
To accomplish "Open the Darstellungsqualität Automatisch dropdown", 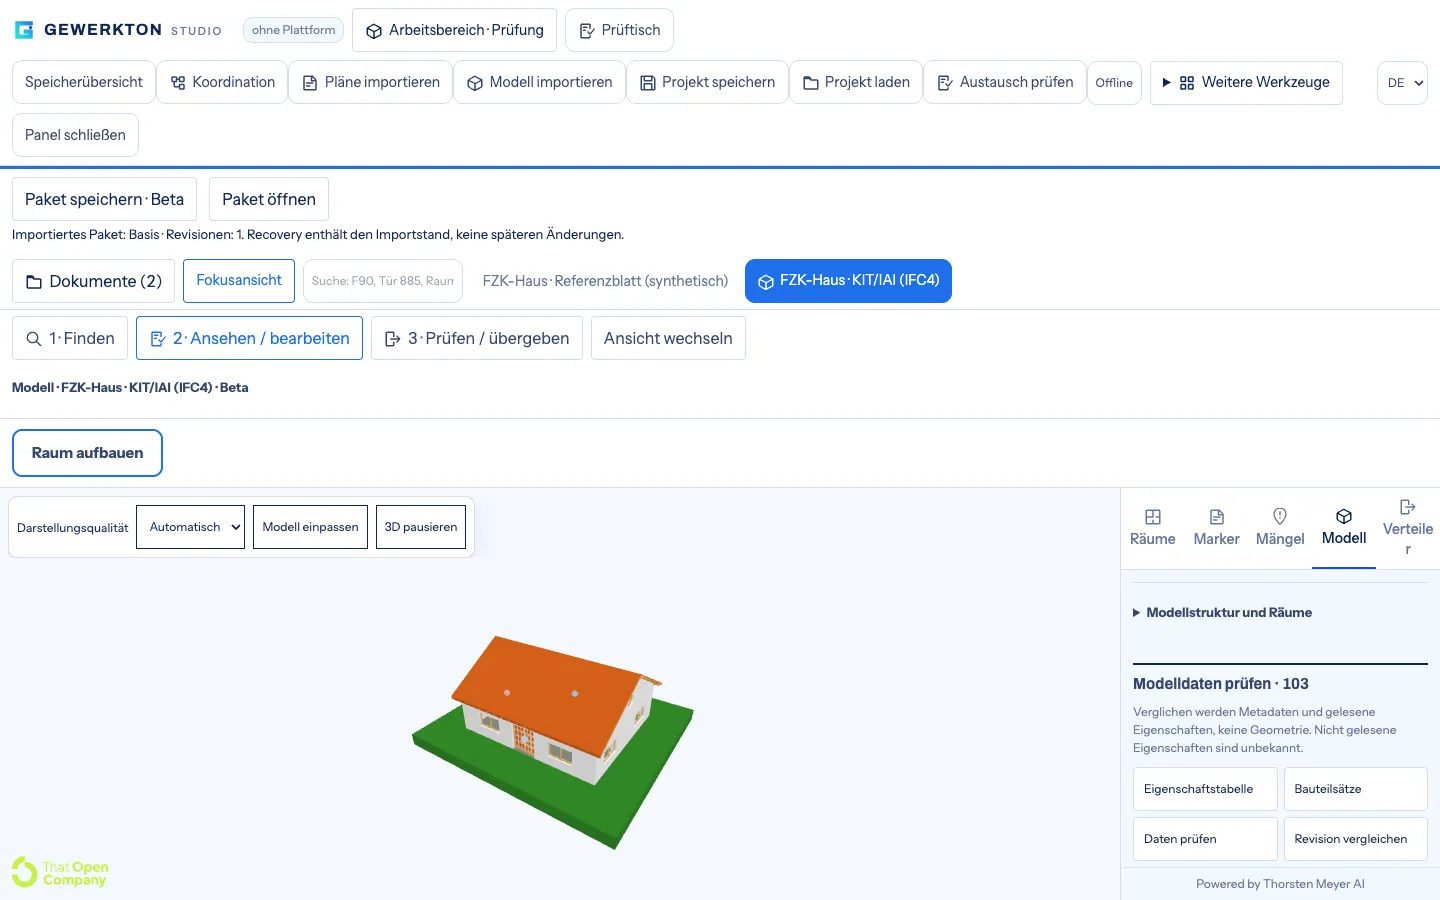I will pyautogui.click(x=190, y=527).
